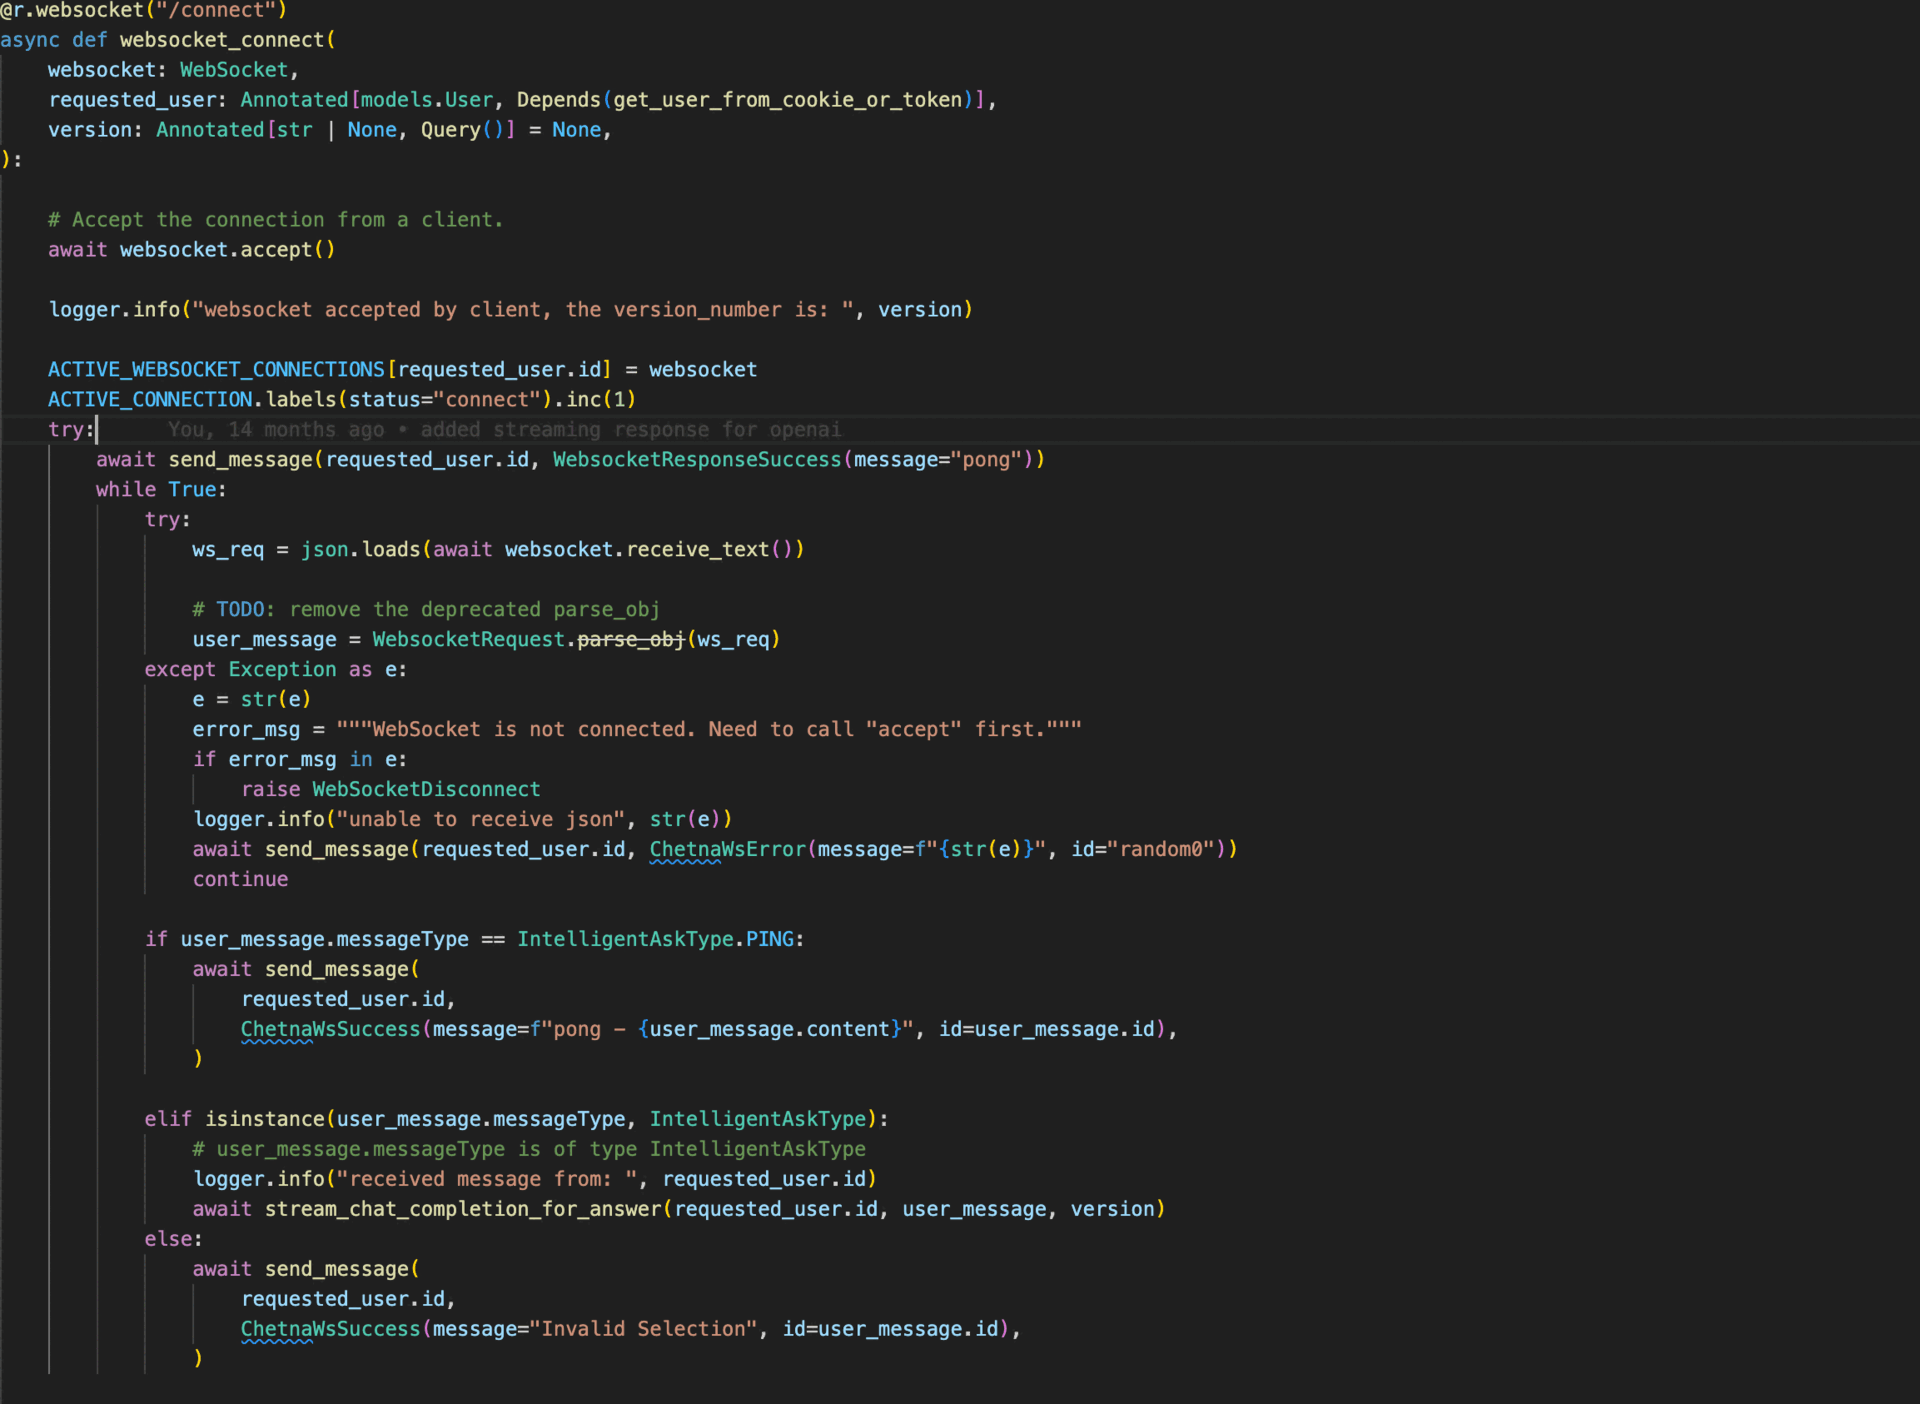1920x1404 pixels.
Task: Click the WebSocketDisconnect exception name
Action: tap(425, 789)
